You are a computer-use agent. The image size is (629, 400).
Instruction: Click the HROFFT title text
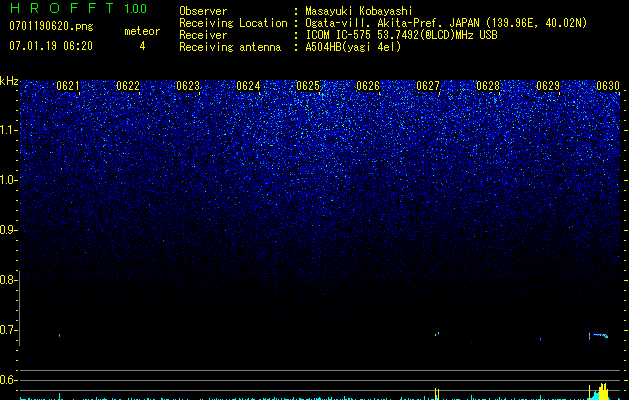coord(62,8)
